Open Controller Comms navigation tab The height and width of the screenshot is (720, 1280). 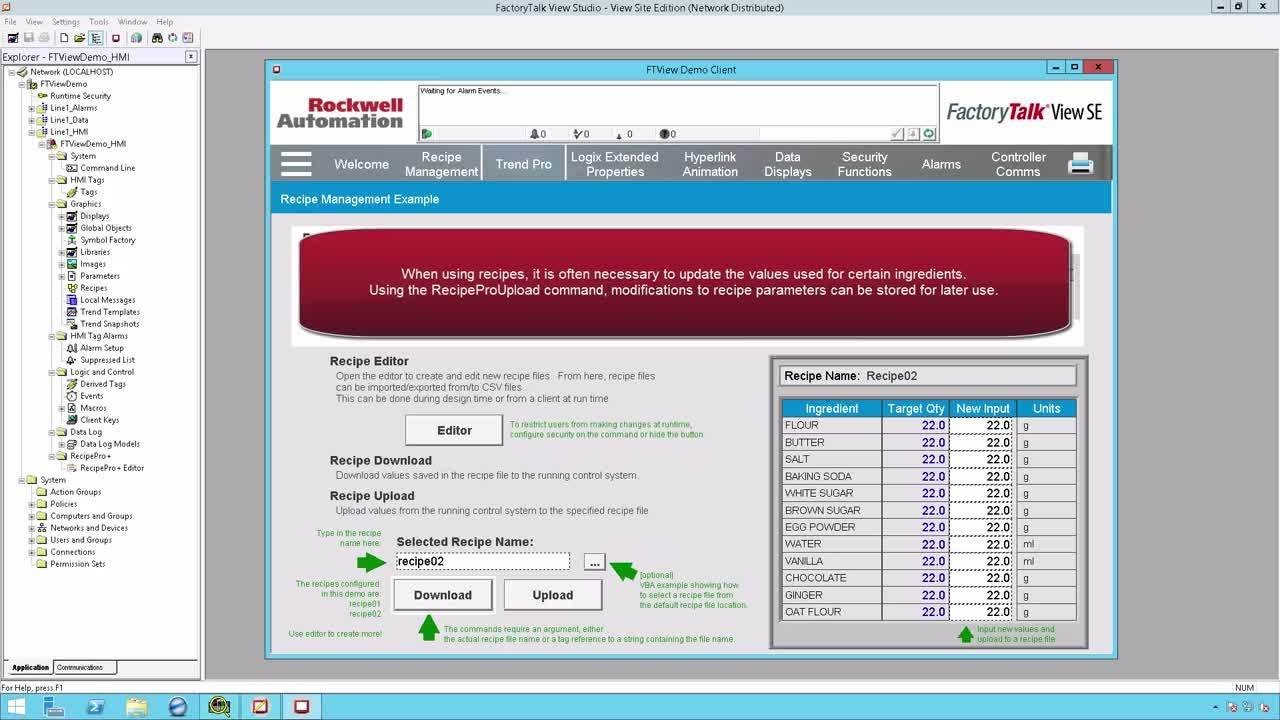1018,164
